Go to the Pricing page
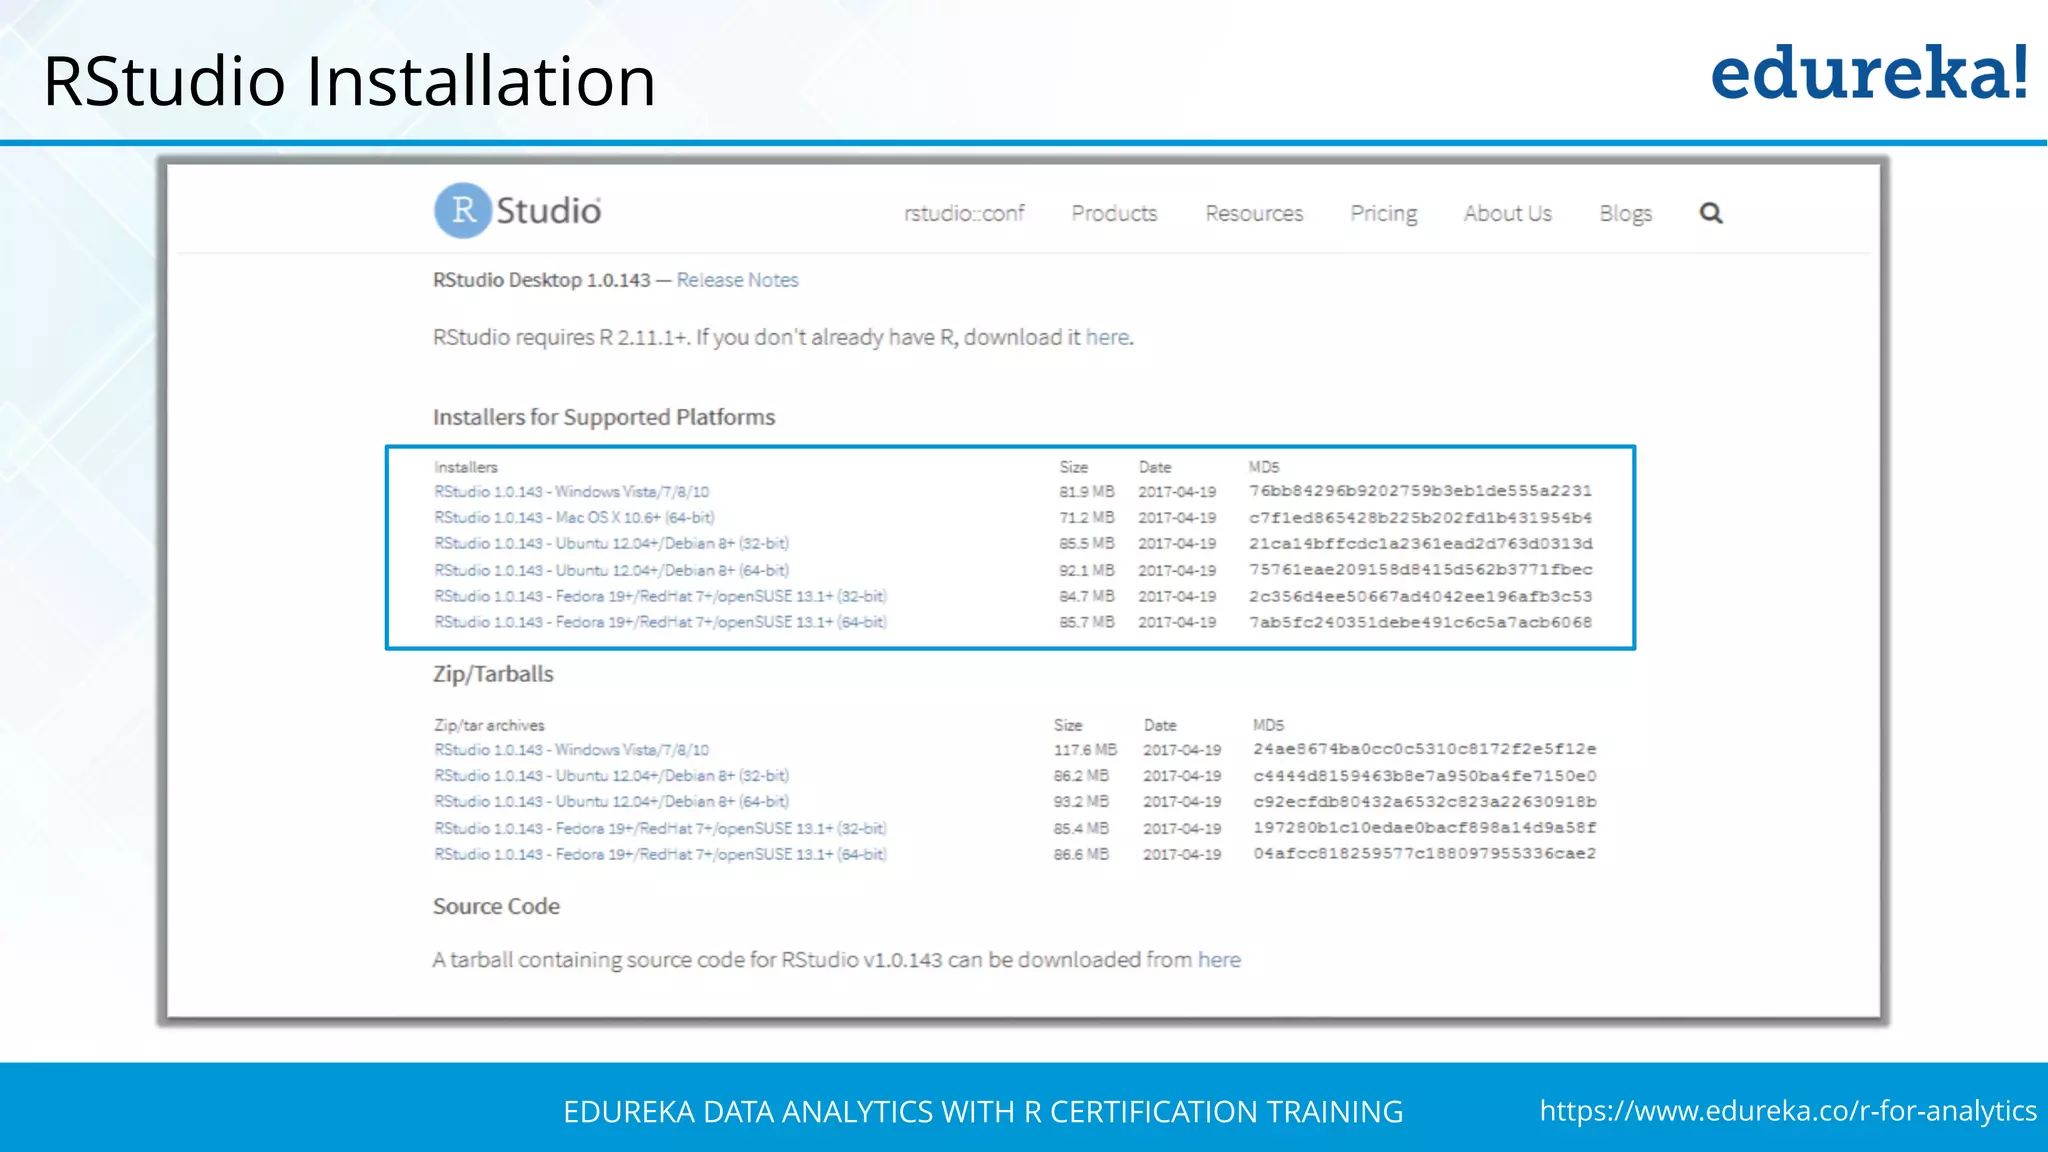2048x1152 pixels. point(1384,214)
